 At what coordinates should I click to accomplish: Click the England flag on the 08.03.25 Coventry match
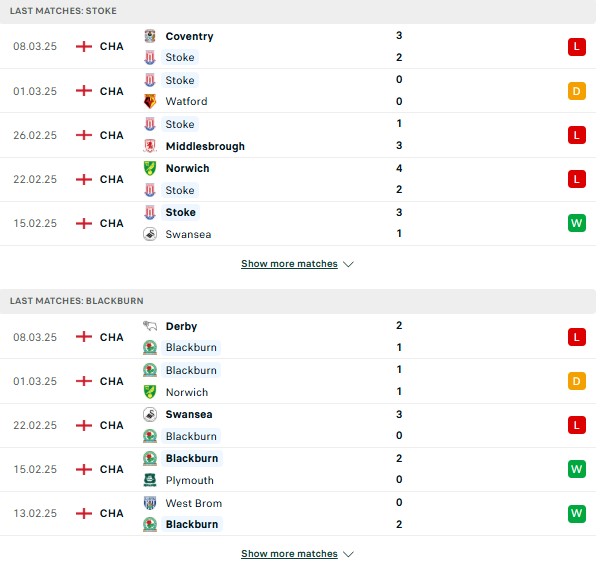84,46
